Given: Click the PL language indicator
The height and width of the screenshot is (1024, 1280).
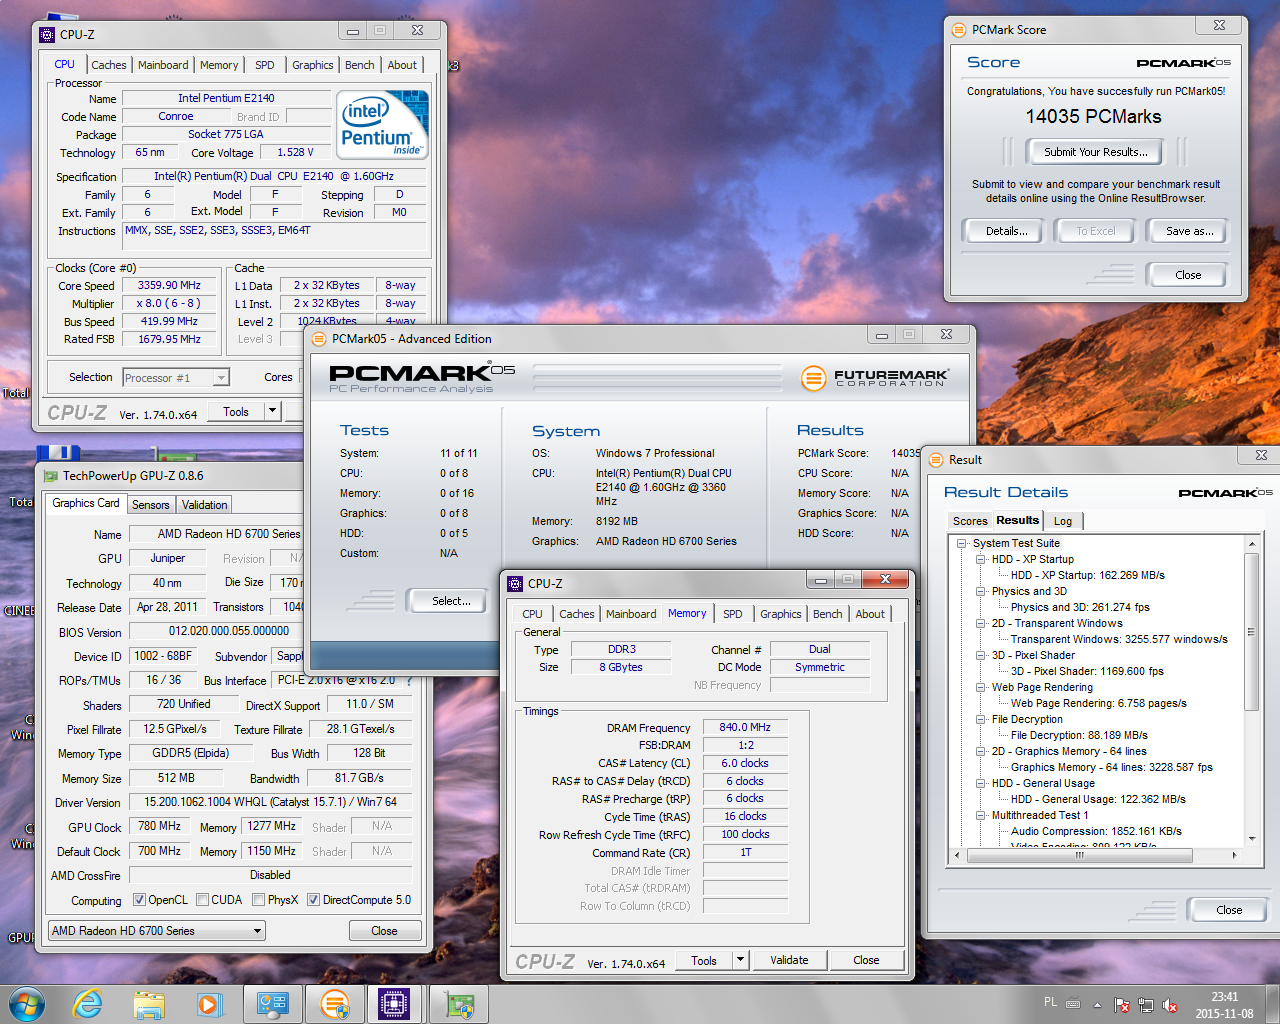Looking at the screenshot, I should pos(1050,1002).
